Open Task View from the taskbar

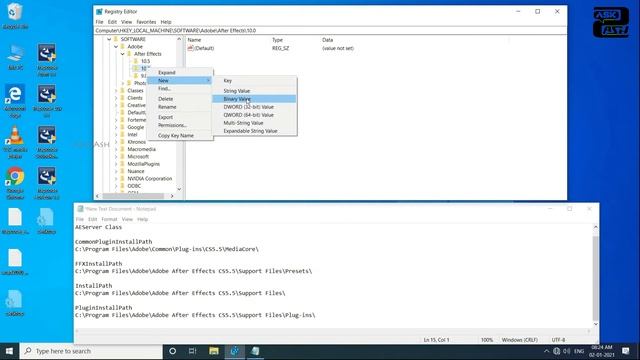(193, 351)
